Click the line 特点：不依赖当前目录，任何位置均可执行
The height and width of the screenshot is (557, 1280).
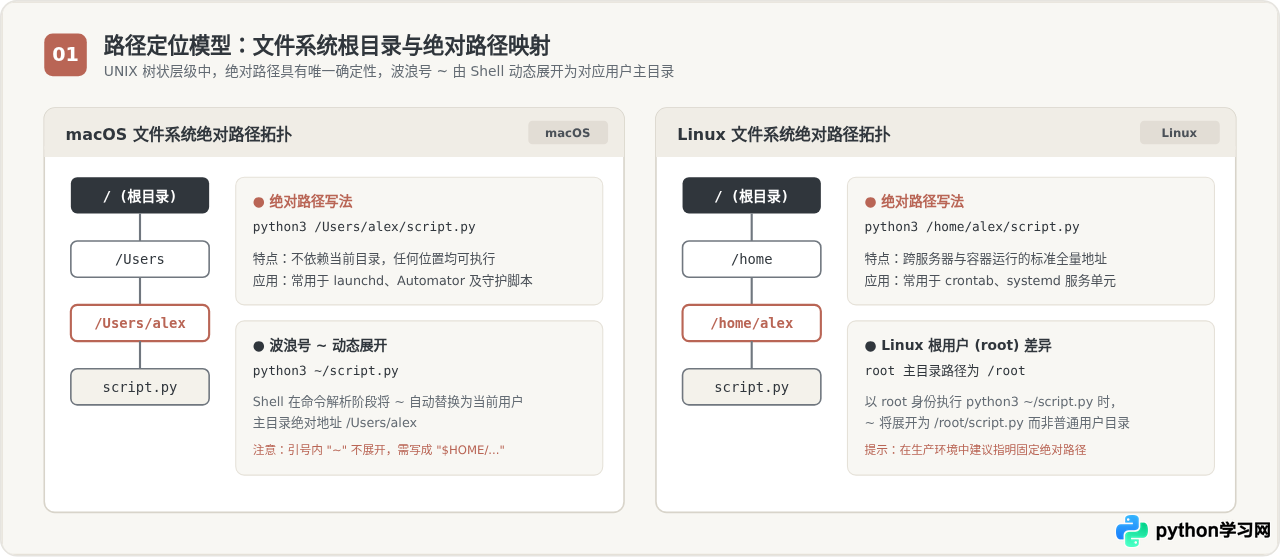374,259
